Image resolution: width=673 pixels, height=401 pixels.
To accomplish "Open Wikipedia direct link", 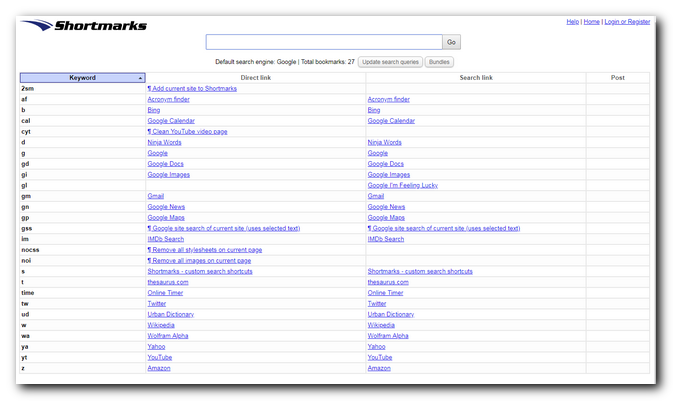I will (x=161, y=325).
